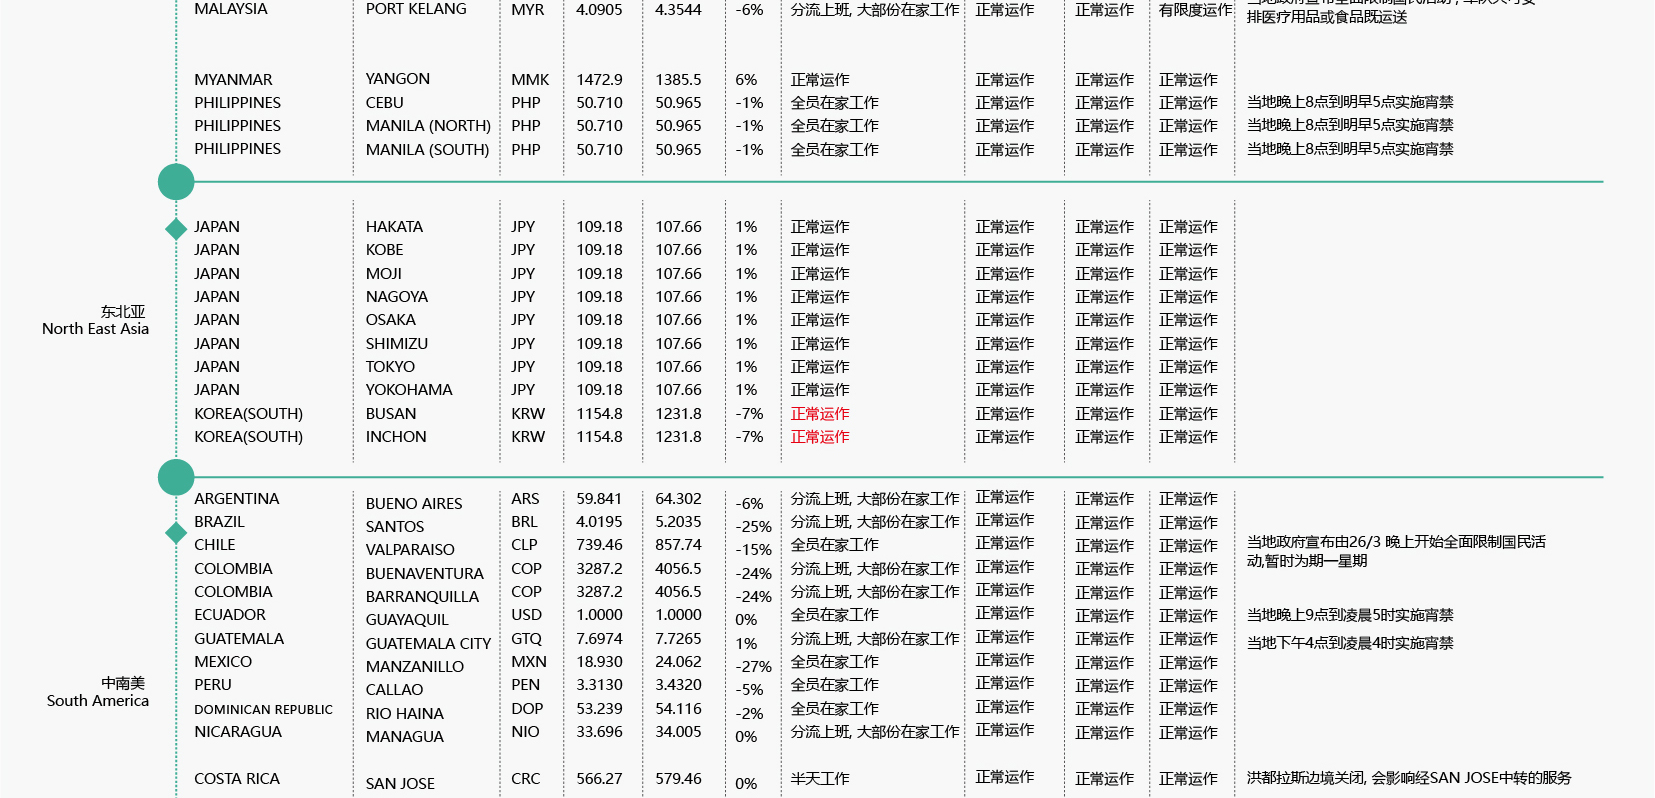Image resolution: width=1655 pixels, height=798 pixels.
Task: Select the DOMINICAN REPUBLIC country cell
Action: (x=264, y=710)
